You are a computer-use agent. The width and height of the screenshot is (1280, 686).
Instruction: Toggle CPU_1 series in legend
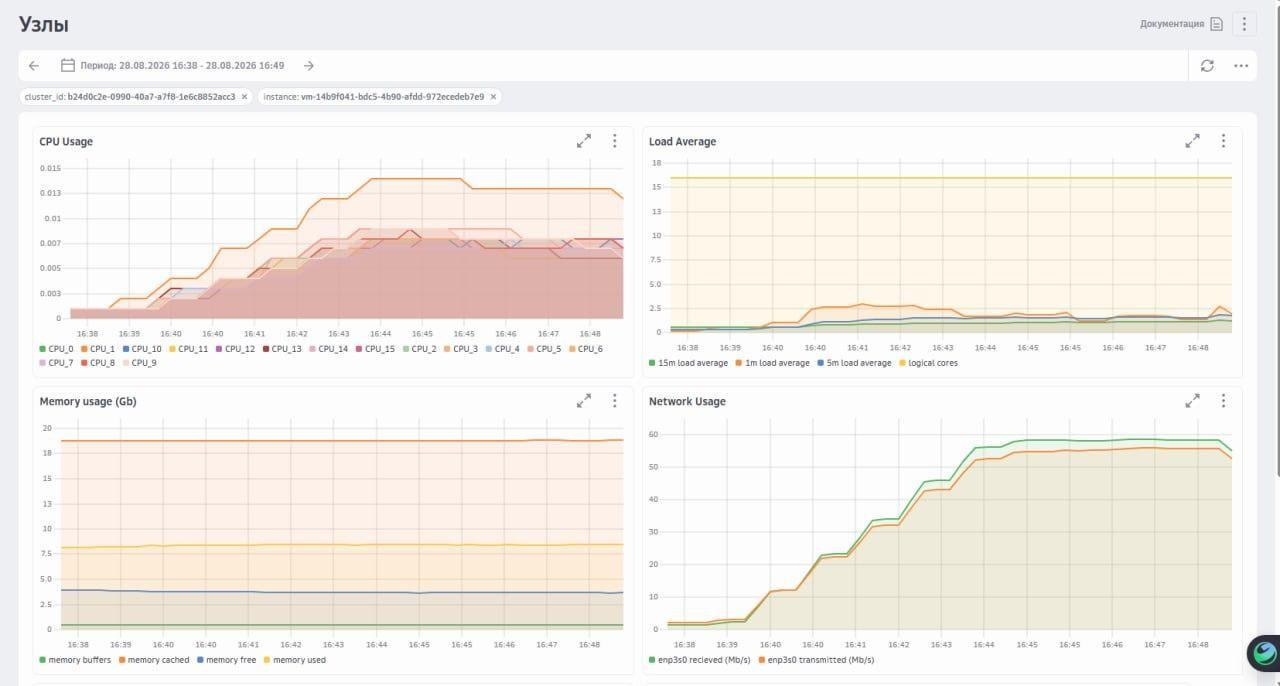pyautogui.click(x=98, y=349)
